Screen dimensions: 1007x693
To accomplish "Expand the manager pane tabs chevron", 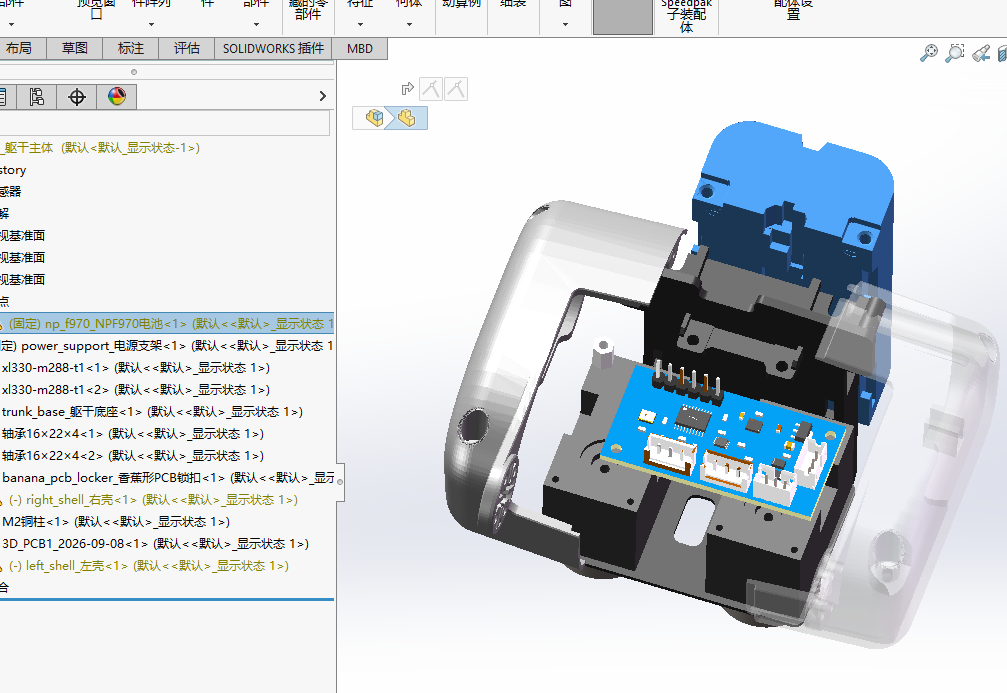I will 323,96.
